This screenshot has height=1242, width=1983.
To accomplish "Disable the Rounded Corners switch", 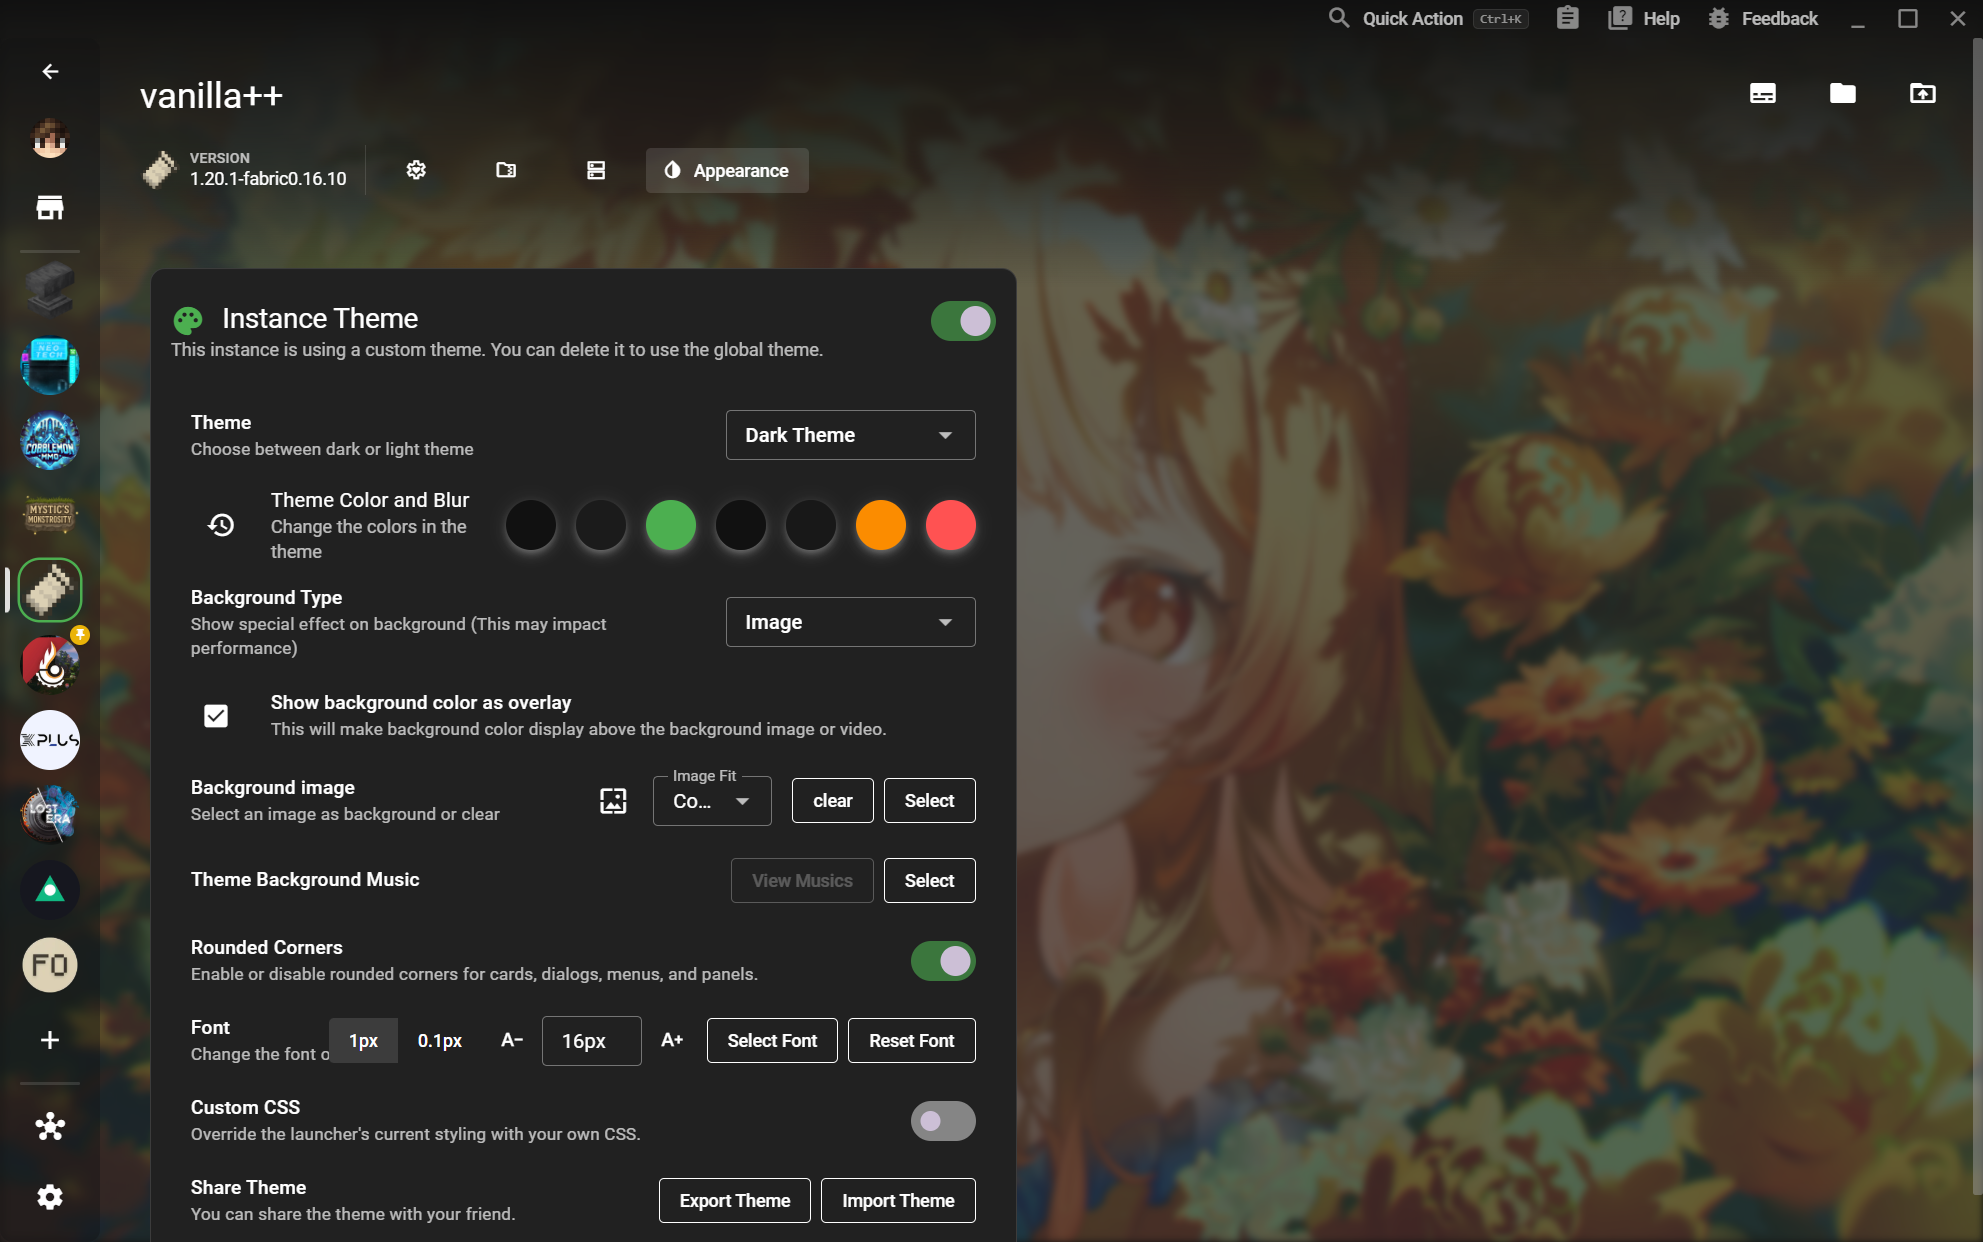I will 943,961.
